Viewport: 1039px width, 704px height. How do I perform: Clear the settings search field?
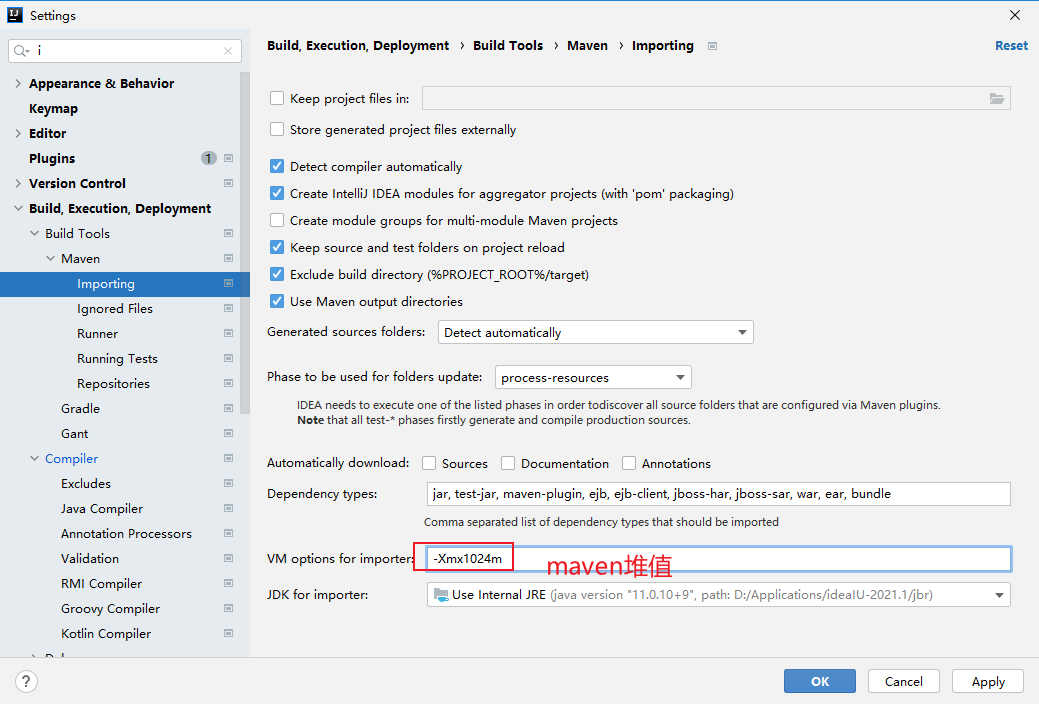pyautogui.click(x=228, y=51)
